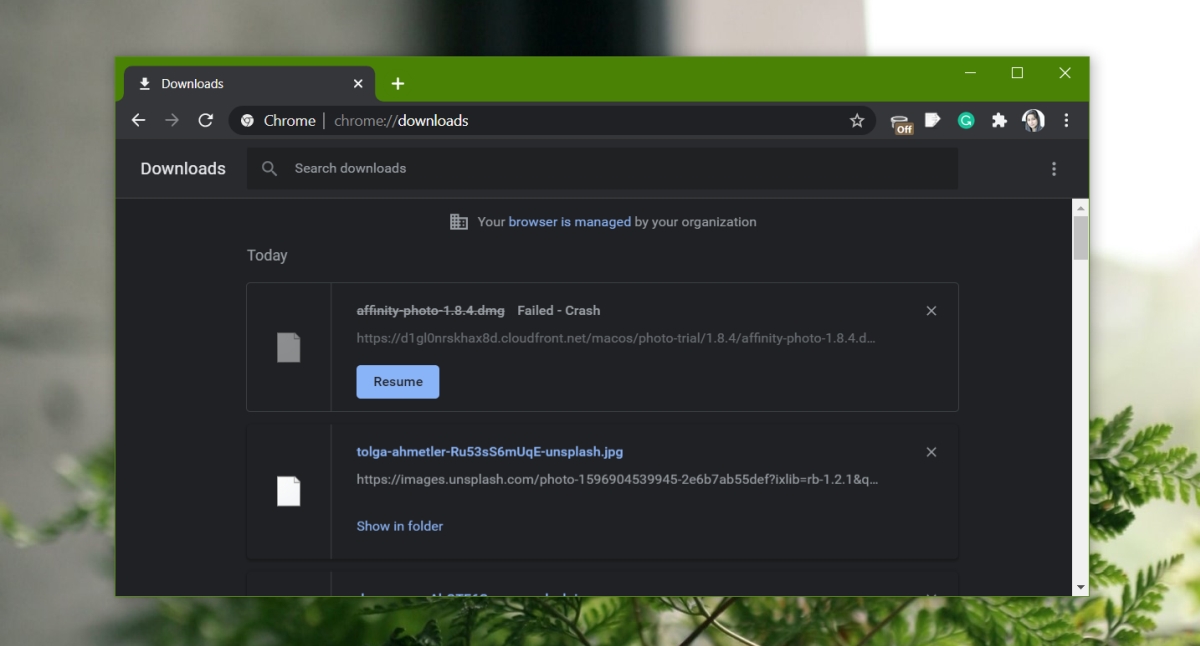Click the scrollbar down arrow

point(1081,587)
